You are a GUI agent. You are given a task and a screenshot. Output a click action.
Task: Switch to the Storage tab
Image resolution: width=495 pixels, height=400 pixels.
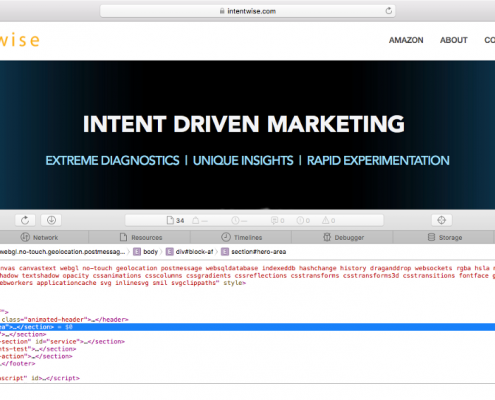tap(444, 237)
